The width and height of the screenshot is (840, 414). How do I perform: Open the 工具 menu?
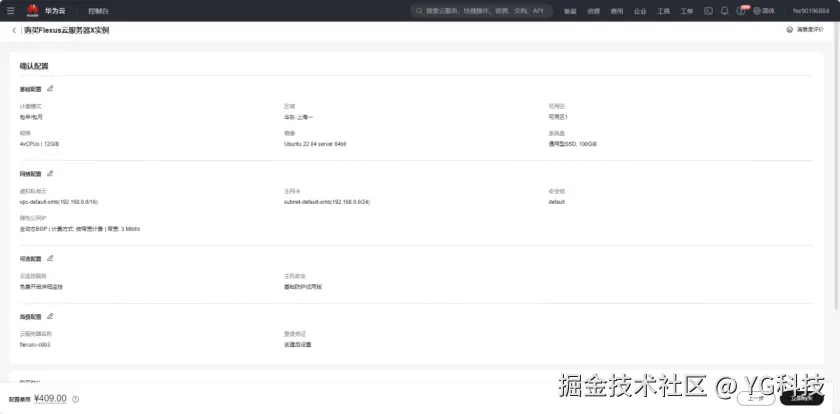pos(664,11)
